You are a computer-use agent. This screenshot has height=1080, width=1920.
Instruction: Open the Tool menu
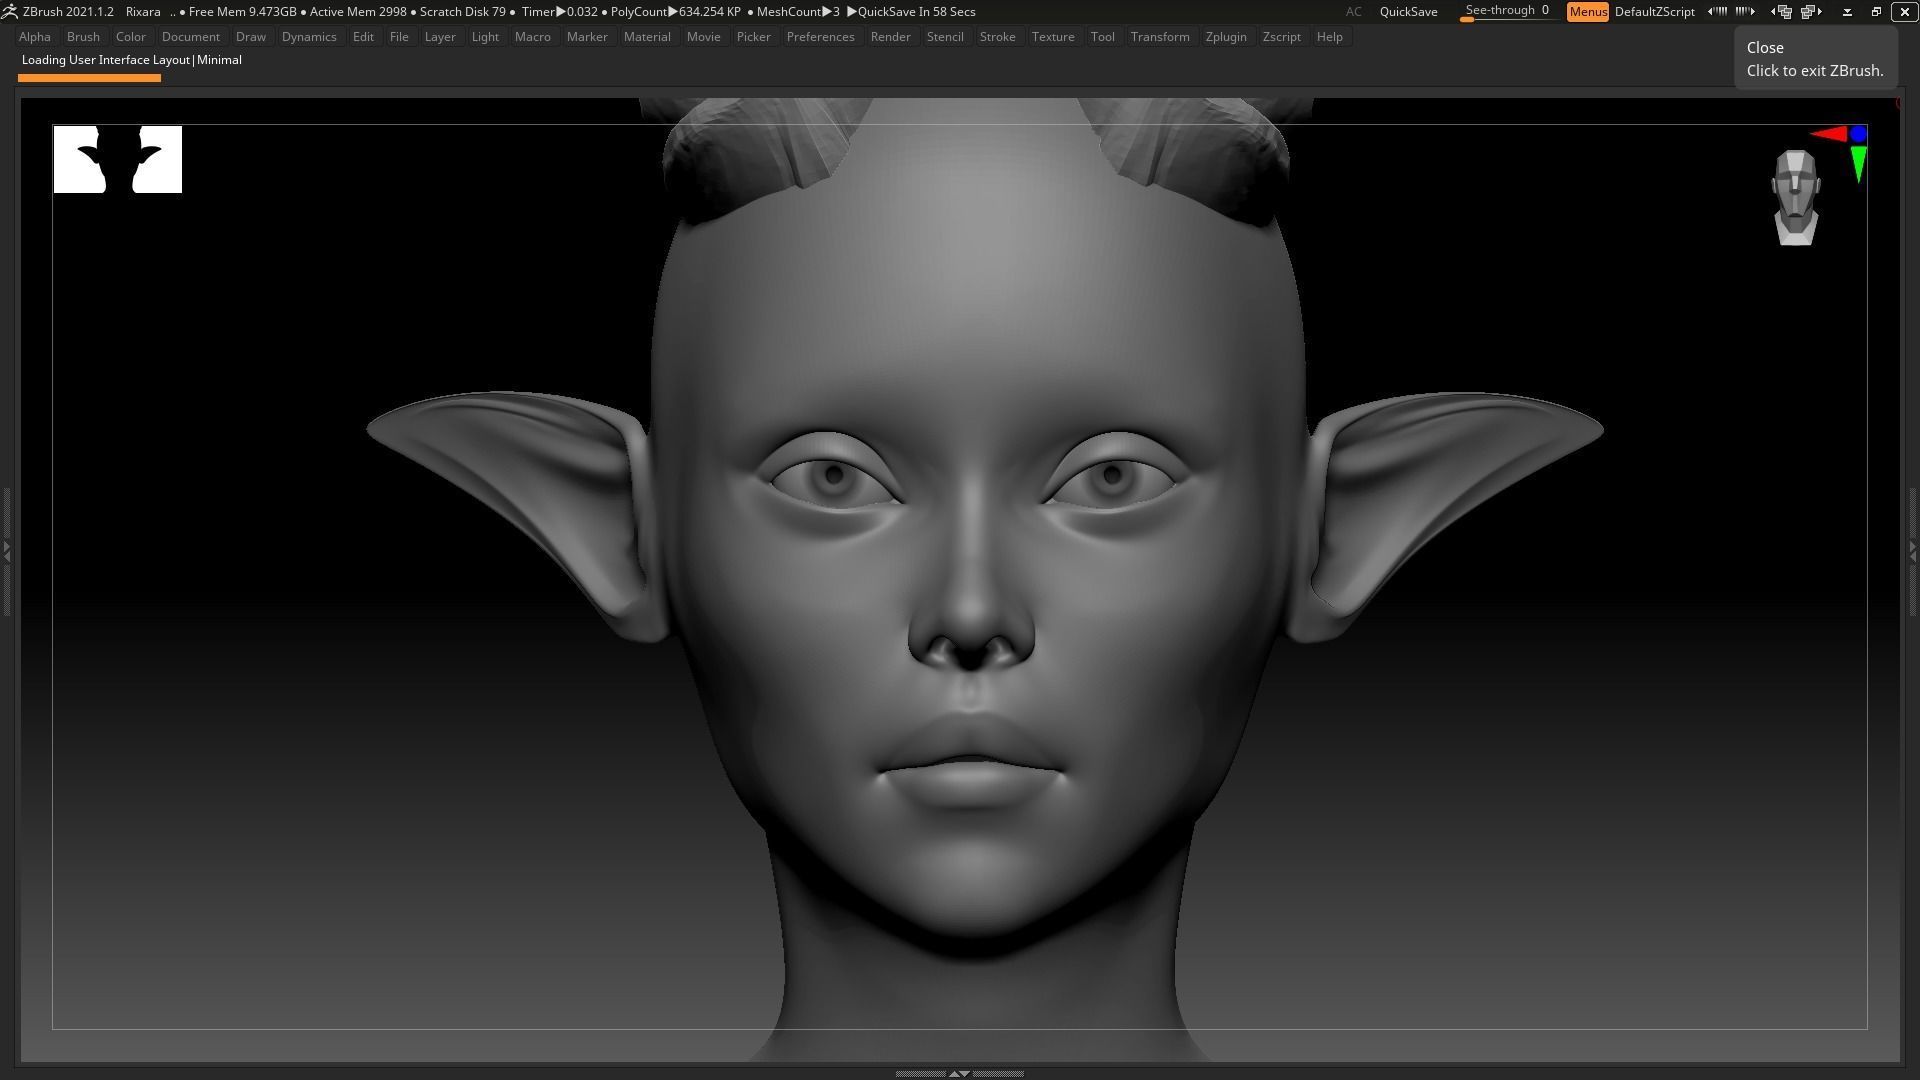coord(1102,36)
